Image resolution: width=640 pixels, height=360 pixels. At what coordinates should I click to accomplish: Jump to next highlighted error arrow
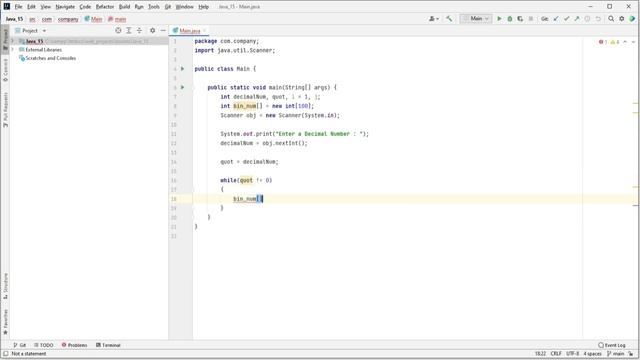click(633, 42)
